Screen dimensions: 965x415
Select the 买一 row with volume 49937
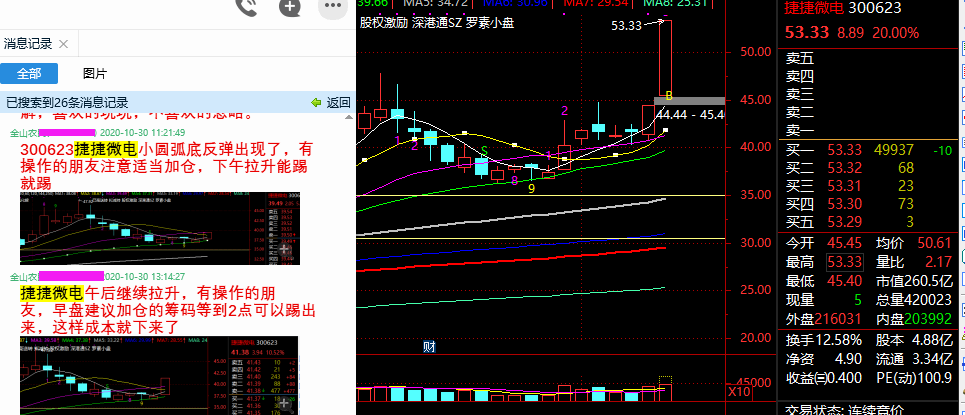tap(869, 150)
